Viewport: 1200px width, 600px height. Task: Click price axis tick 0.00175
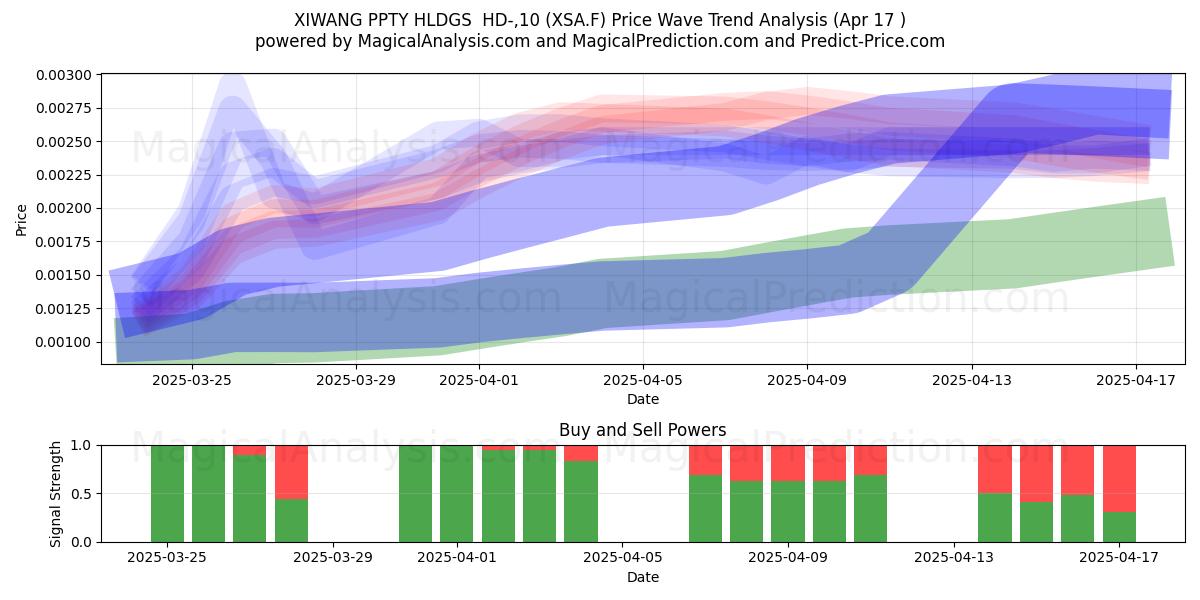[65, 242]
